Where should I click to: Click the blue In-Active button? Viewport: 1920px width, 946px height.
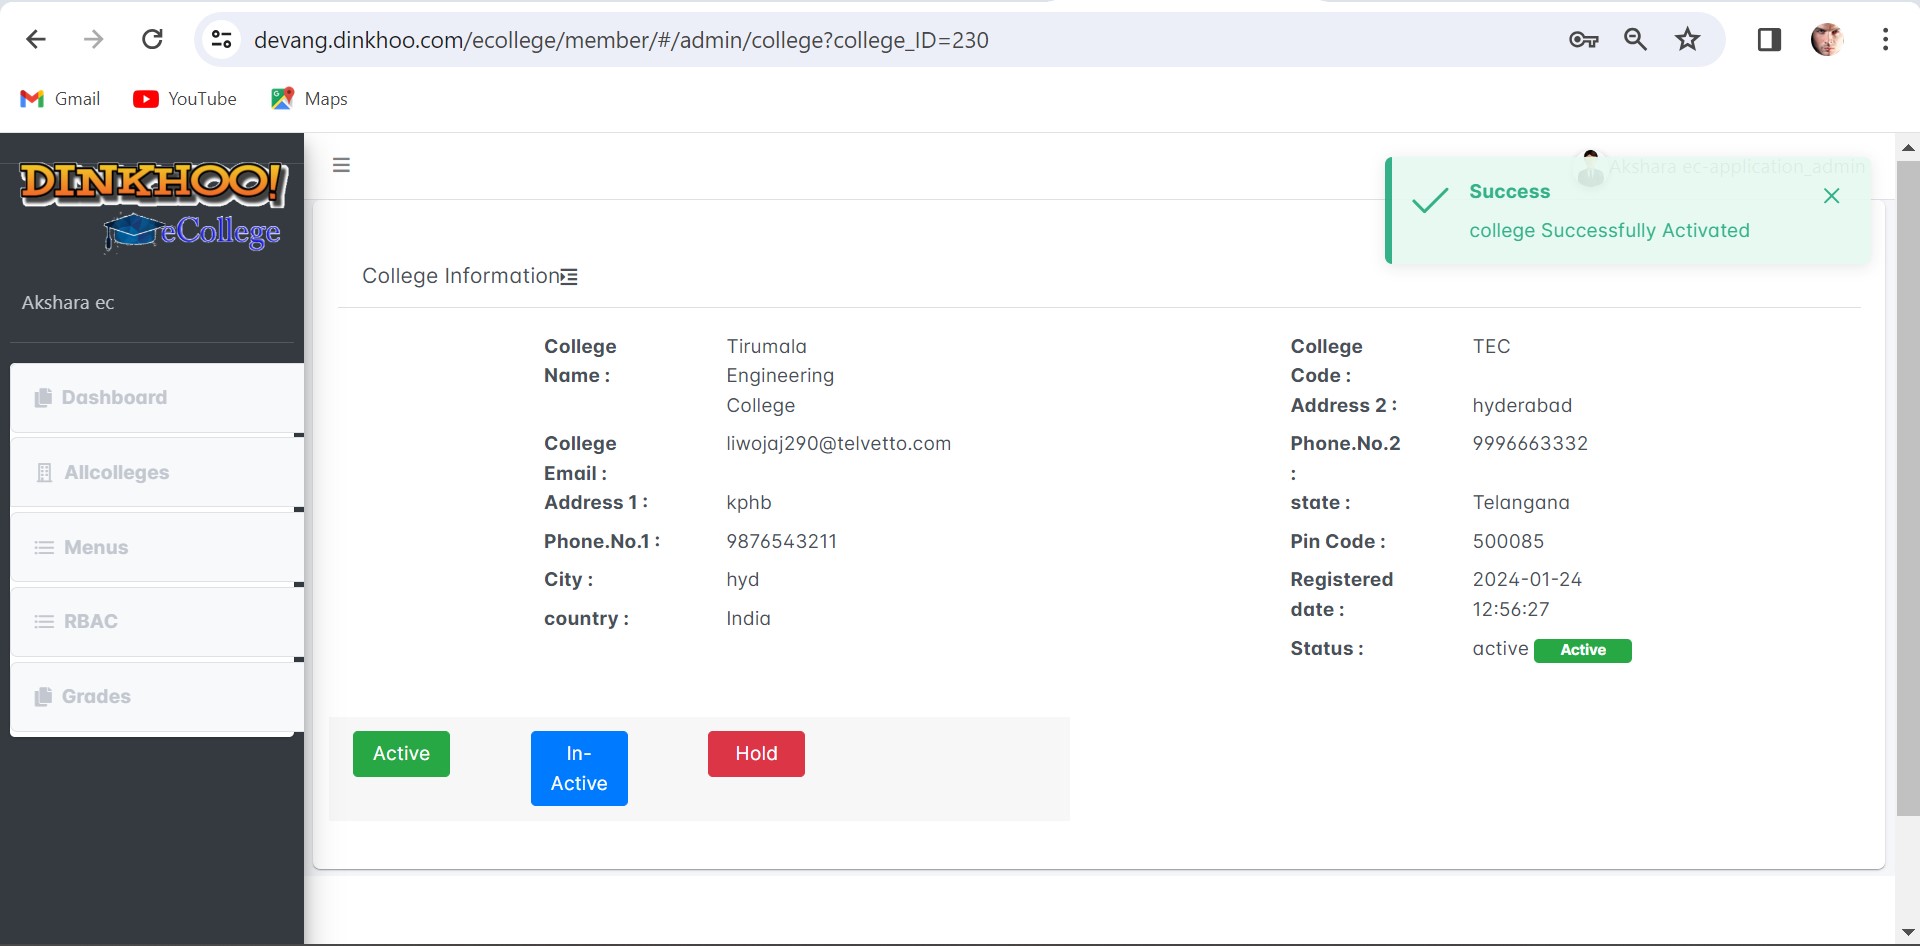(x=579, y=768)
